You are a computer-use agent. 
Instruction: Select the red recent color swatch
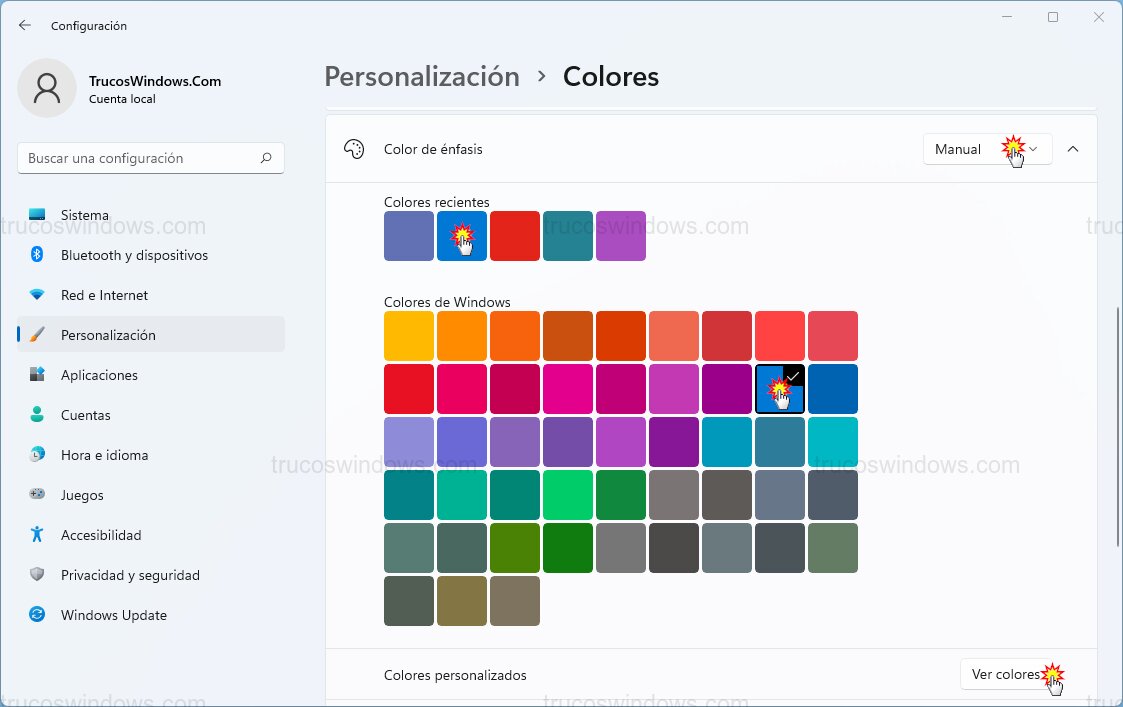pos(515,236)
